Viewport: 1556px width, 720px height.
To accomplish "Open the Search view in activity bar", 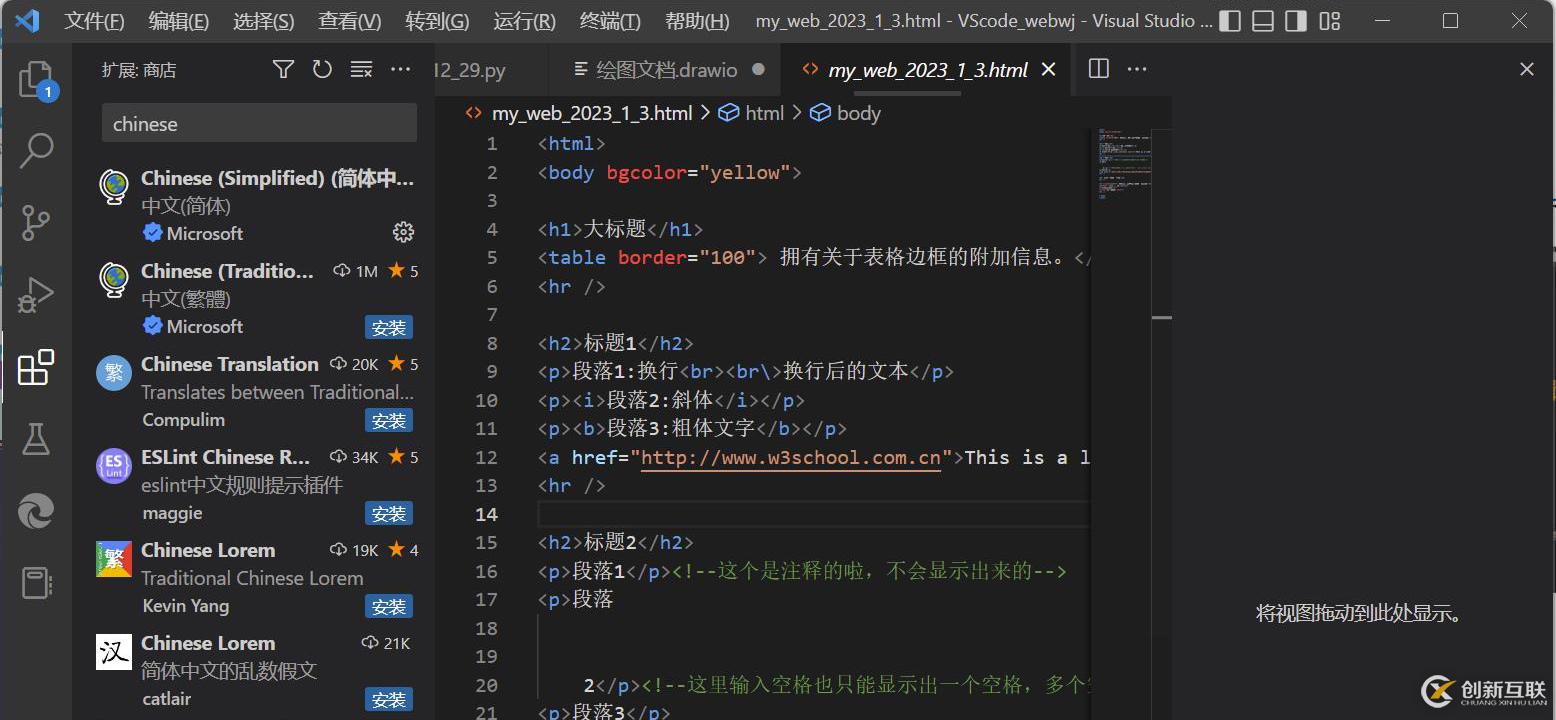I will (x=36, y=150).
